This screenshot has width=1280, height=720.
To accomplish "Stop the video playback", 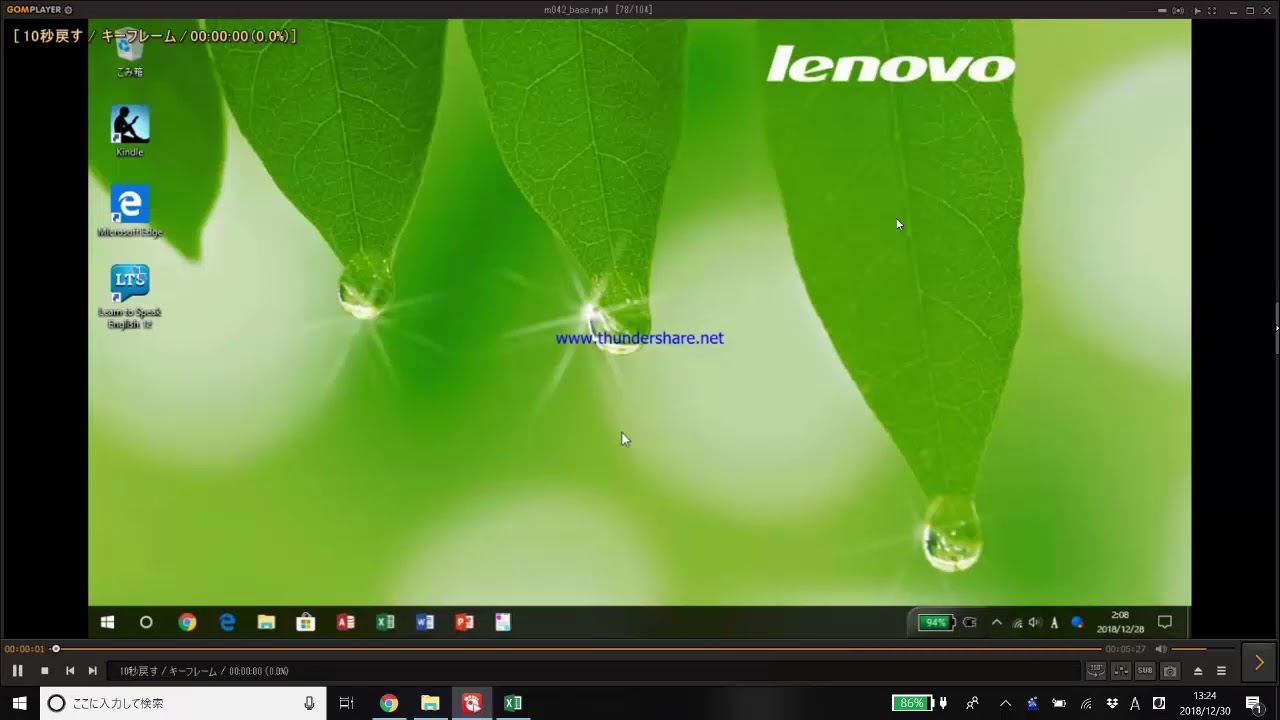I will [x=44, y=671].
